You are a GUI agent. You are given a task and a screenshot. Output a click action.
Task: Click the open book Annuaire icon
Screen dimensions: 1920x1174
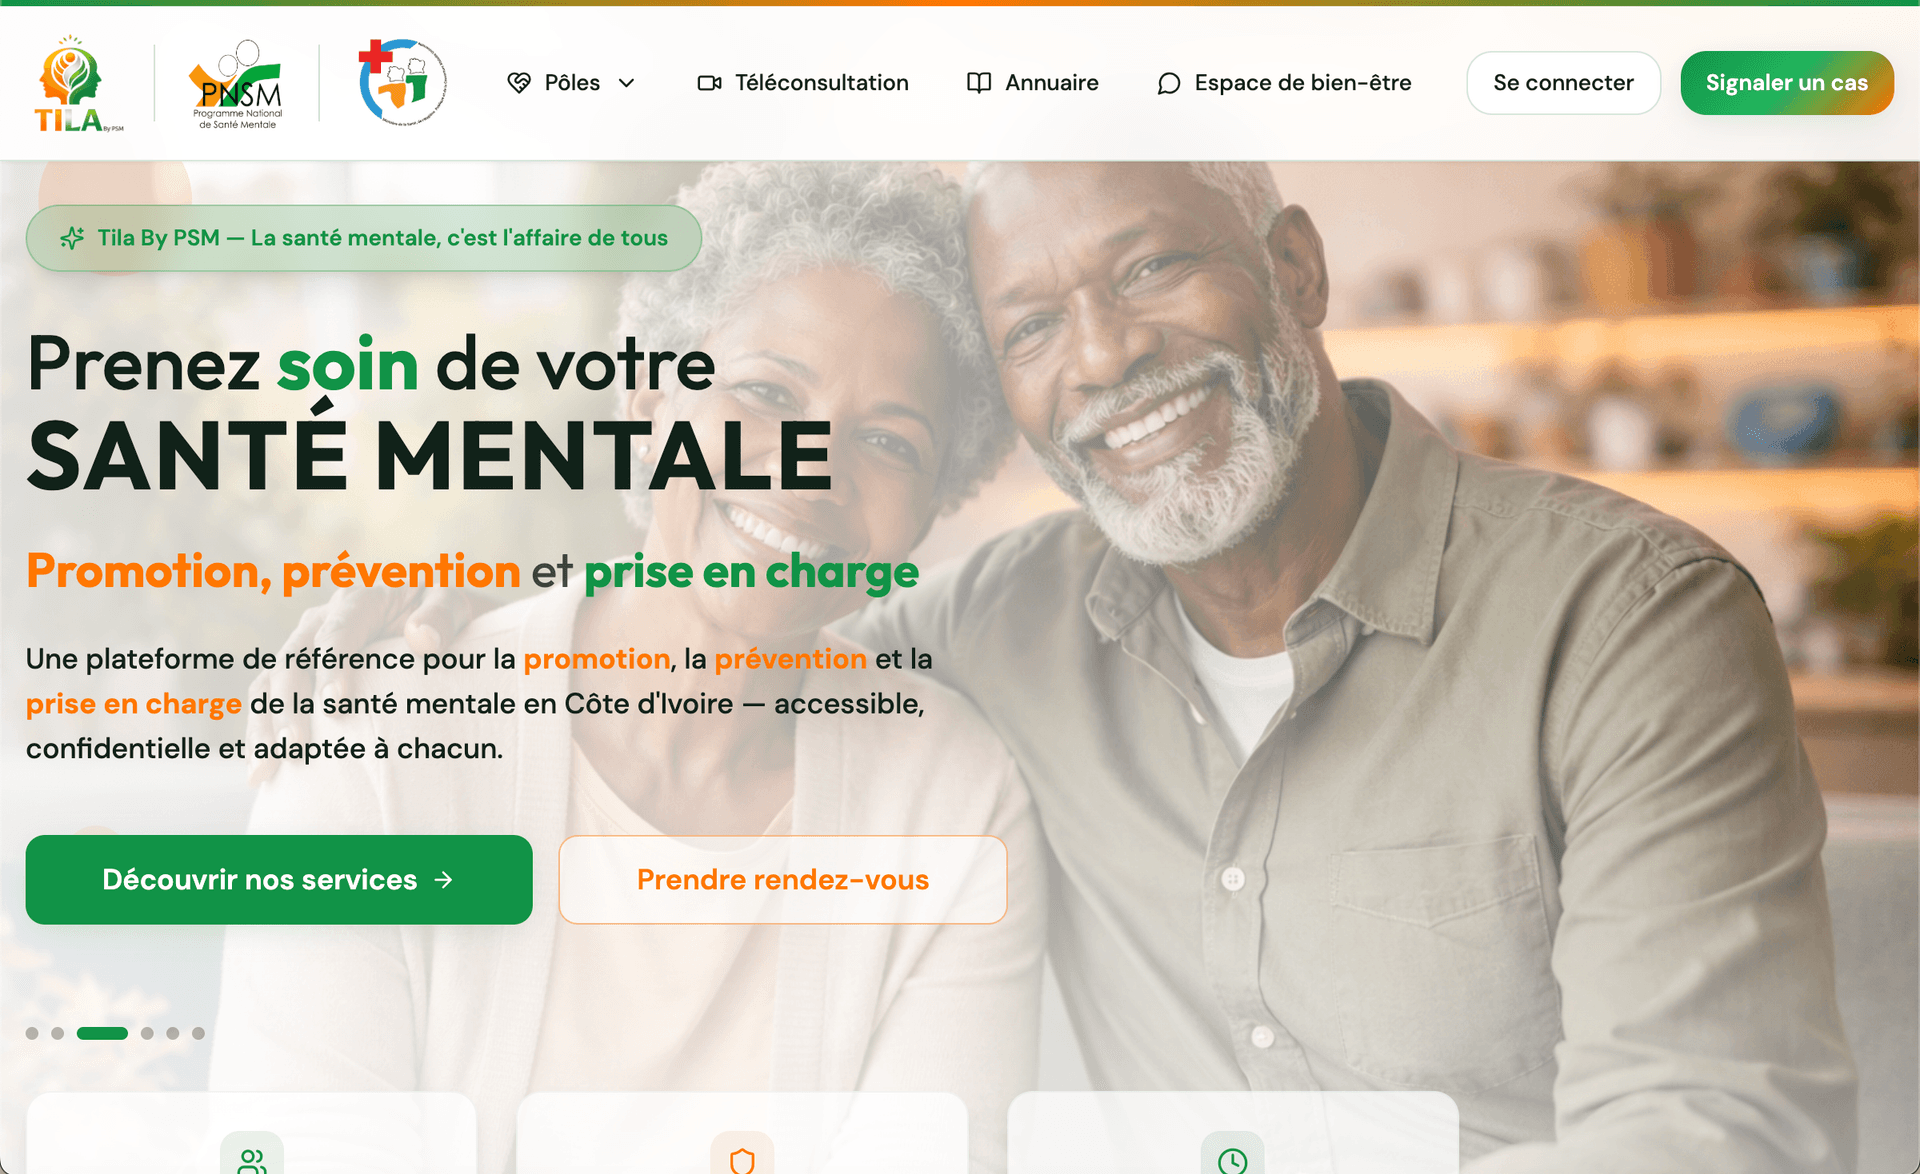(979, 83)
